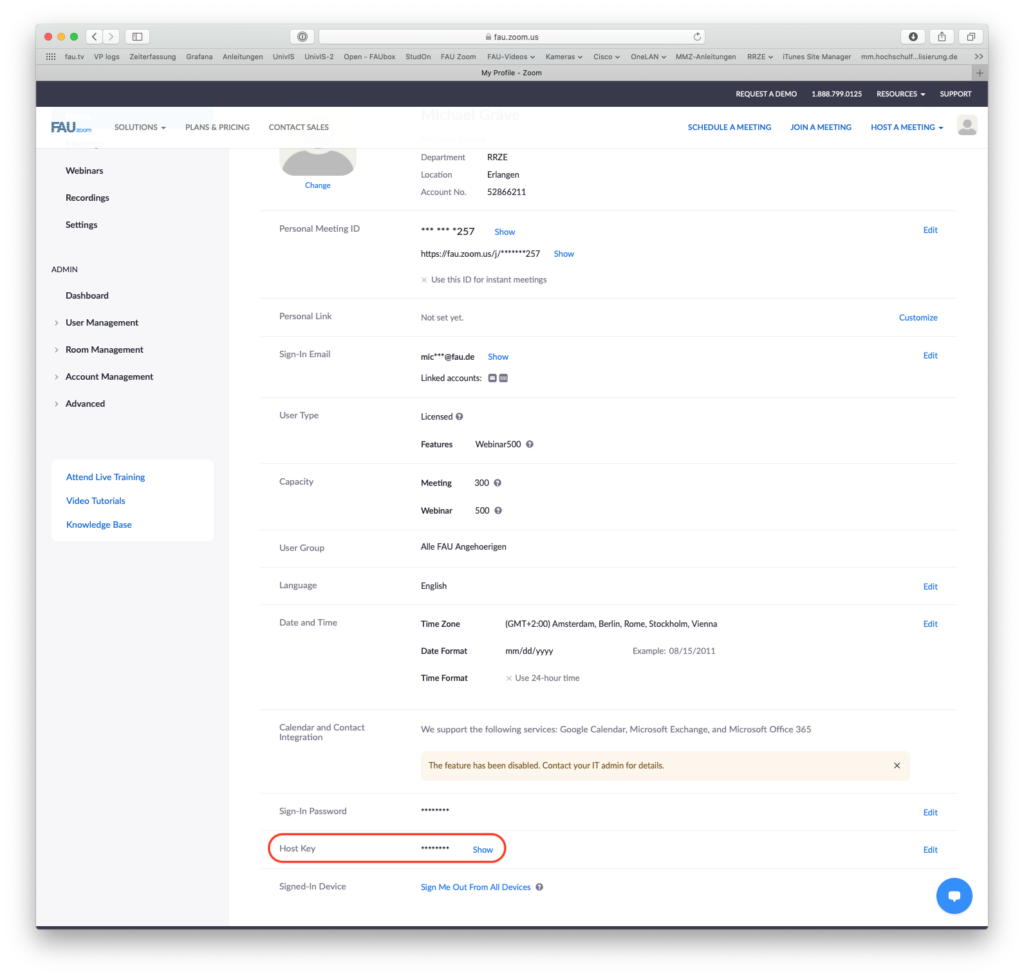Click the Safari address bar
This screenshot has width=1024, height=977.
point(511,37)
